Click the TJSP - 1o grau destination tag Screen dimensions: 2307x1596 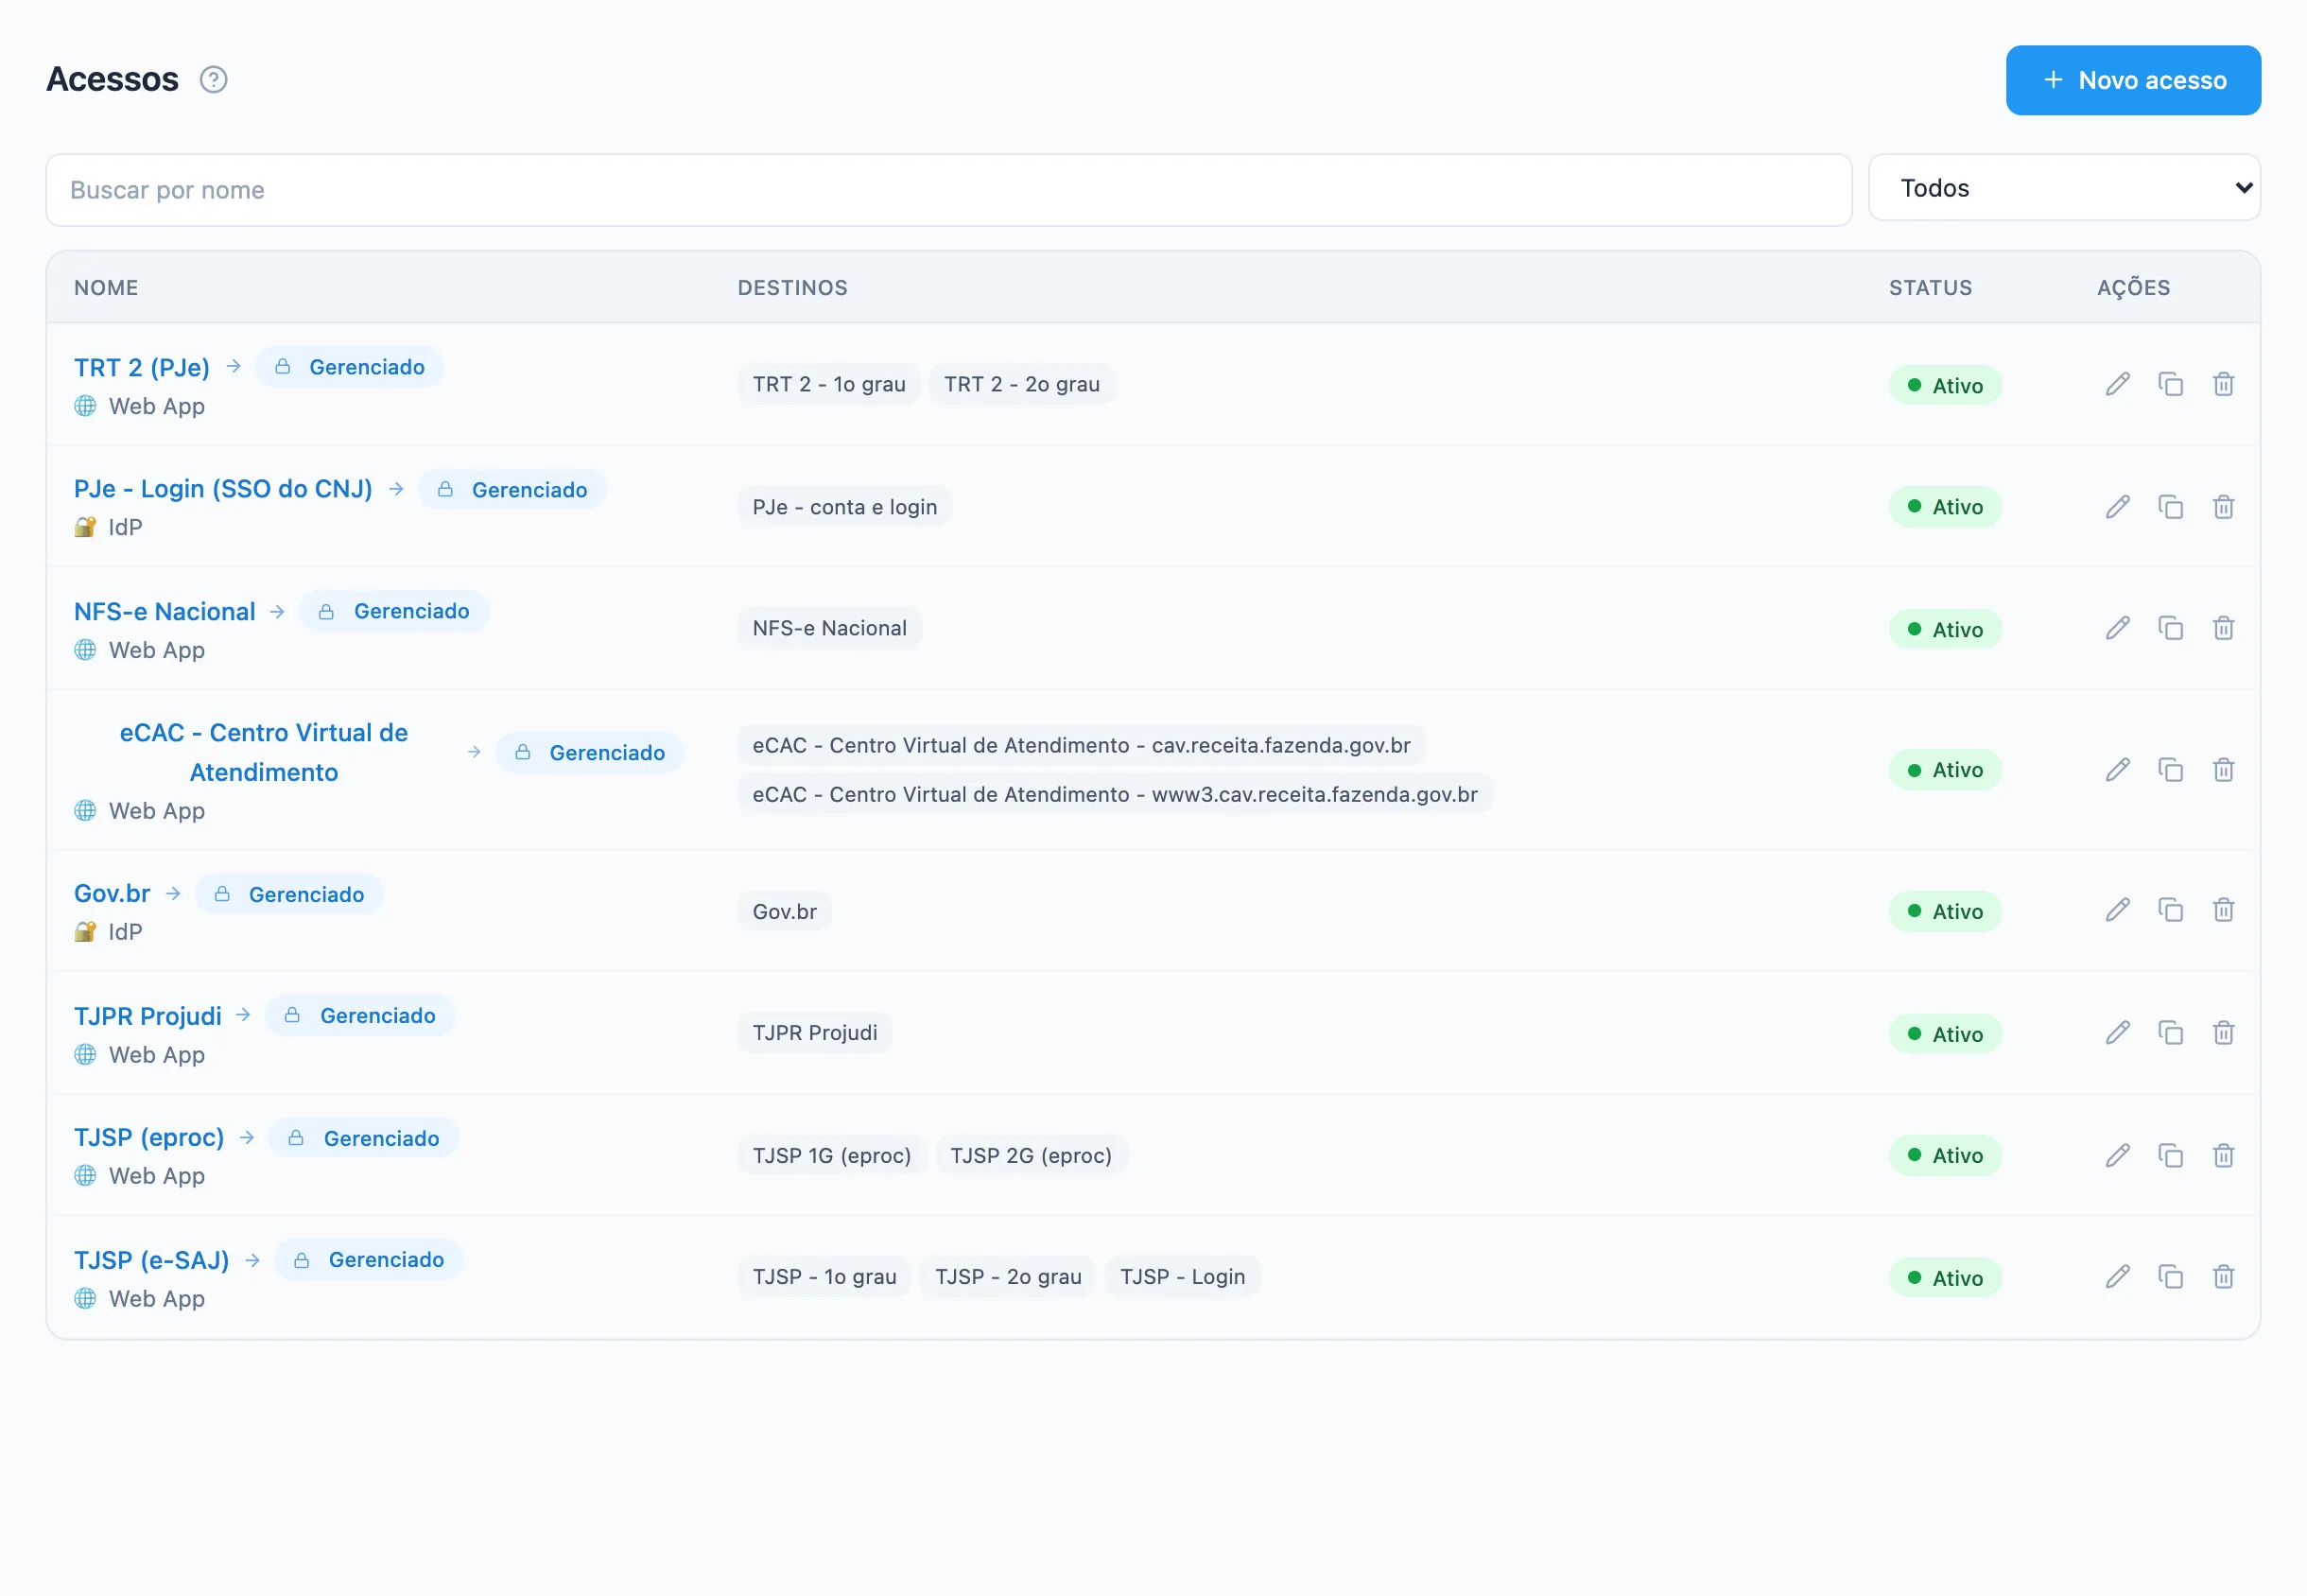(824, 1278)
